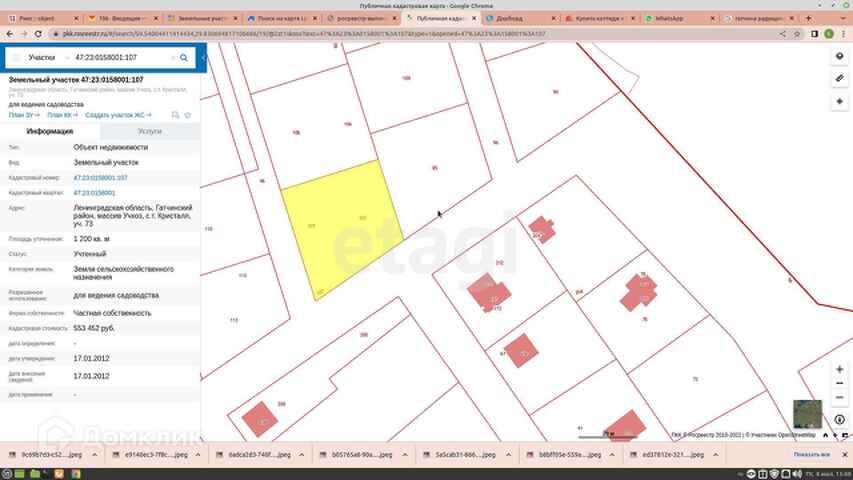853x480 pixels.
Task: Open cadastral quarter link 47:23:0158001
Action: tap(94, 193)
